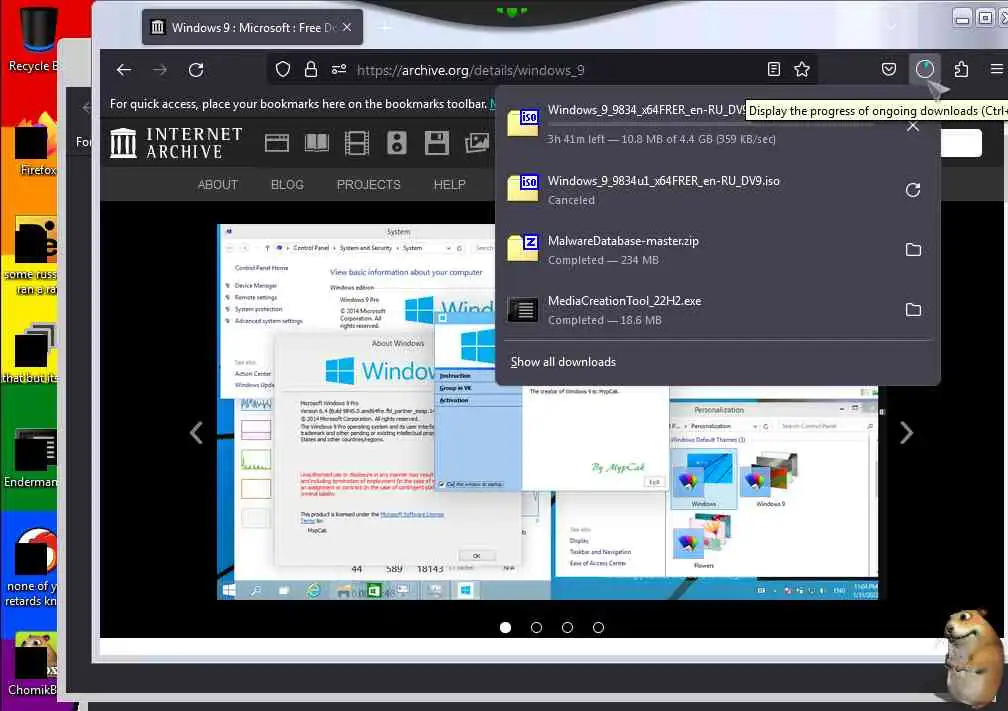Open the Extensions puzzle icon
Viewport: 1008px width, 711px height.
pos(961,69)
